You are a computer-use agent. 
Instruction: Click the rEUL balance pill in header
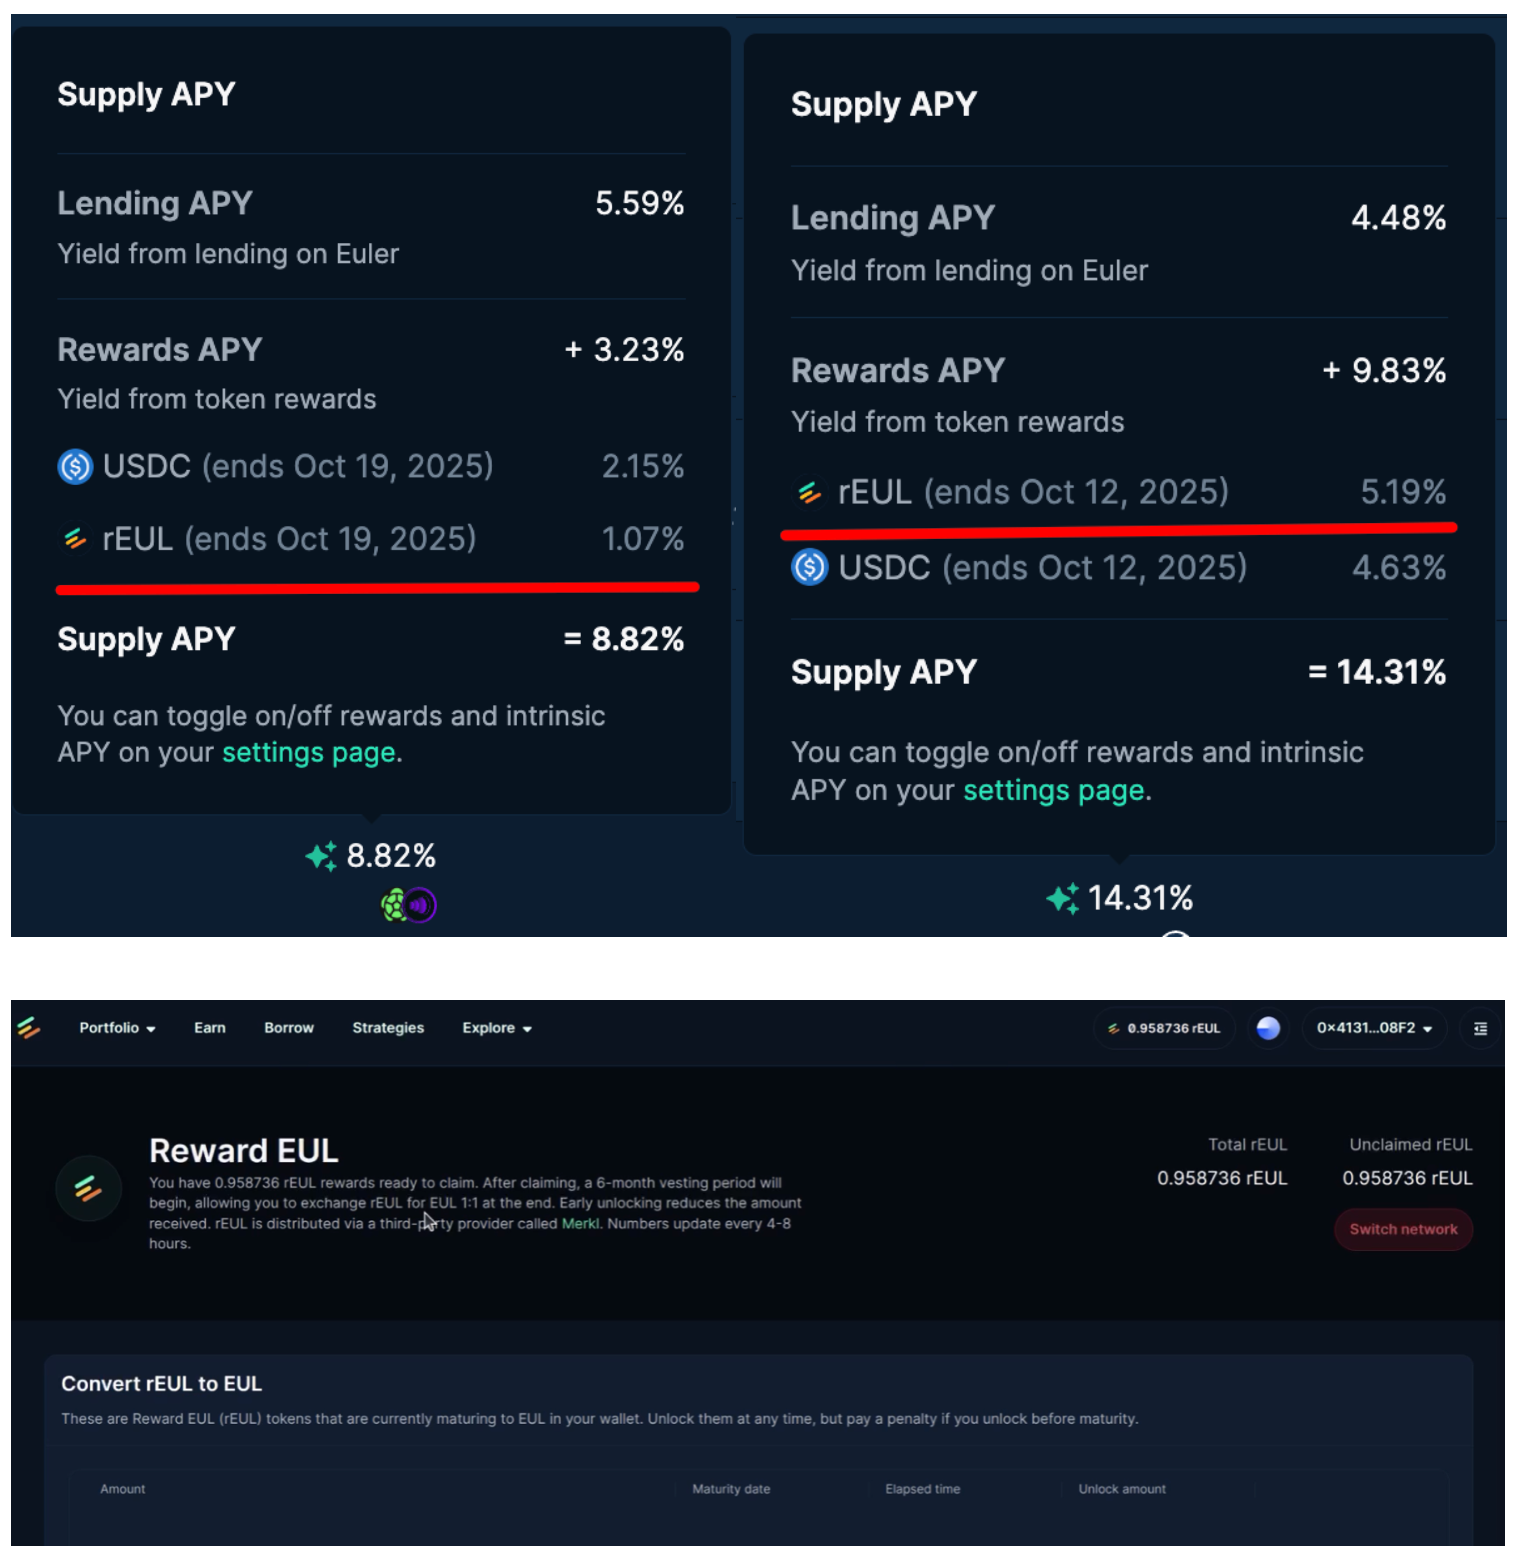click(x=1164, y=1028)
